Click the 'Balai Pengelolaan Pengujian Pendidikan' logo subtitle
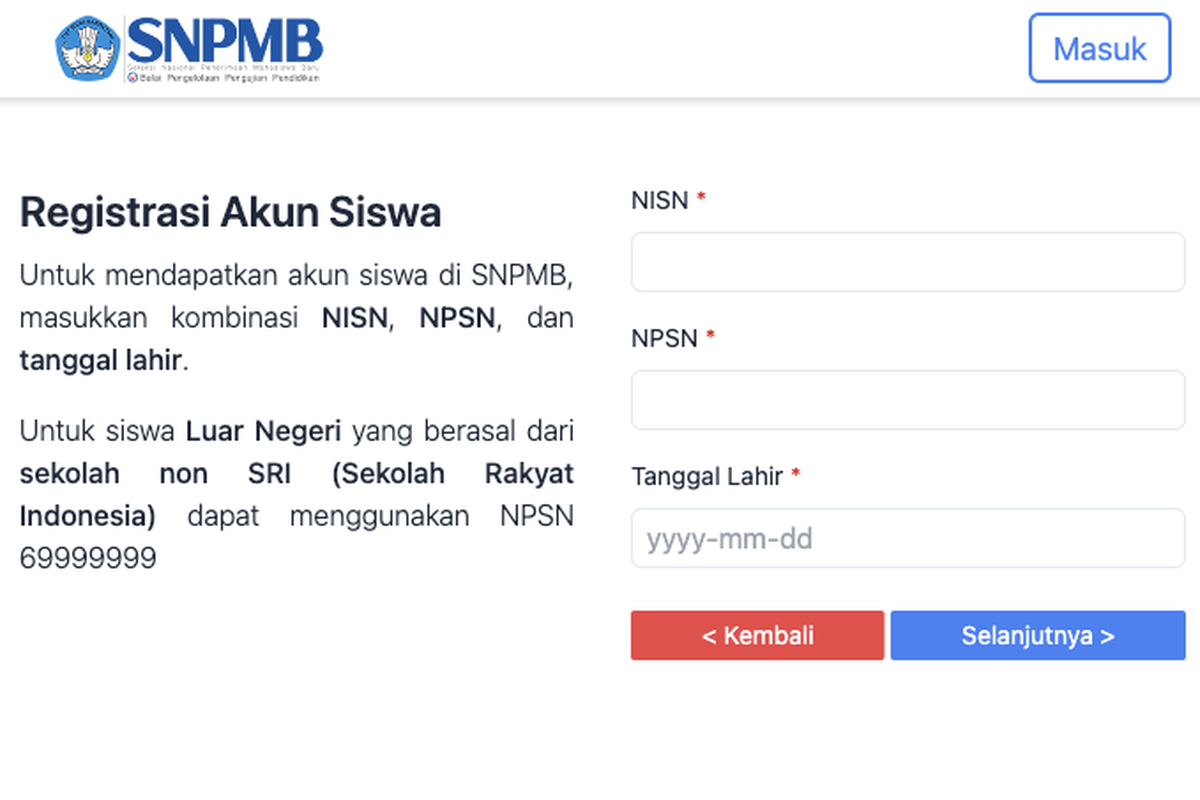This screenshot has width=1200, height=800. [x=229, y=77]
